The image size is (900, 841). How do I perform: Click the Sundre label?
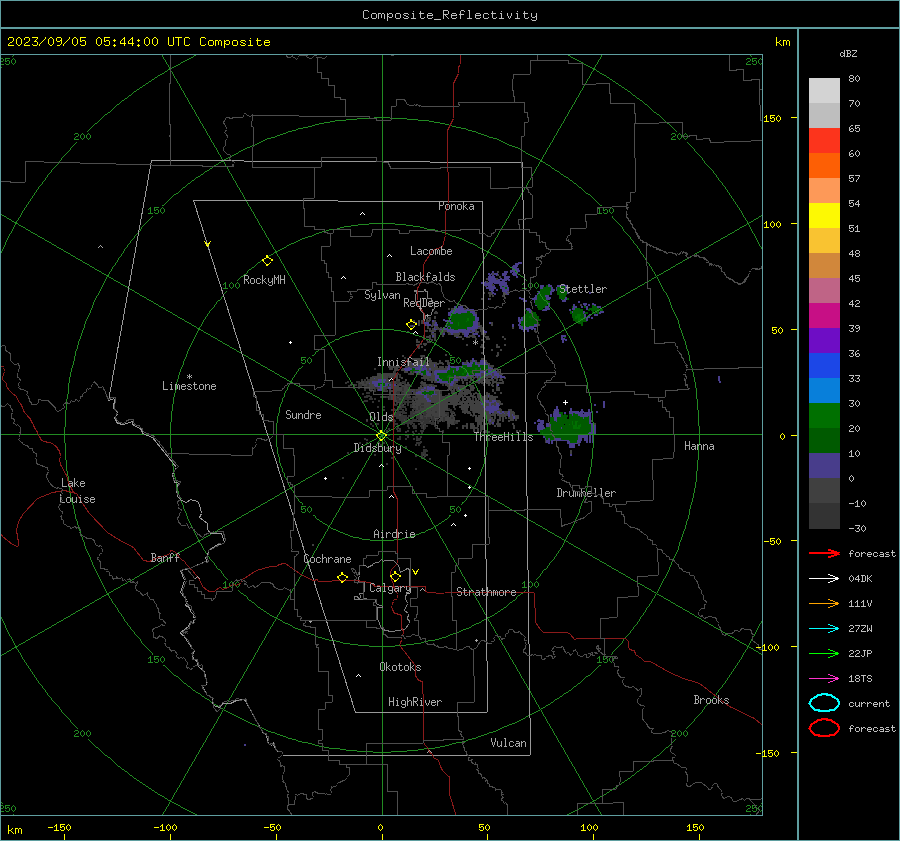point(303,414)
